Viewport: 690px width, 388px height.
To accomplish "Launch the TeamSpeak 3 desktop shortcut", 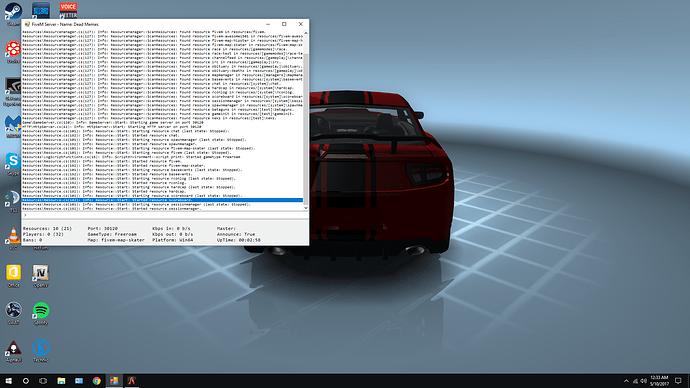I will point(13,198).
